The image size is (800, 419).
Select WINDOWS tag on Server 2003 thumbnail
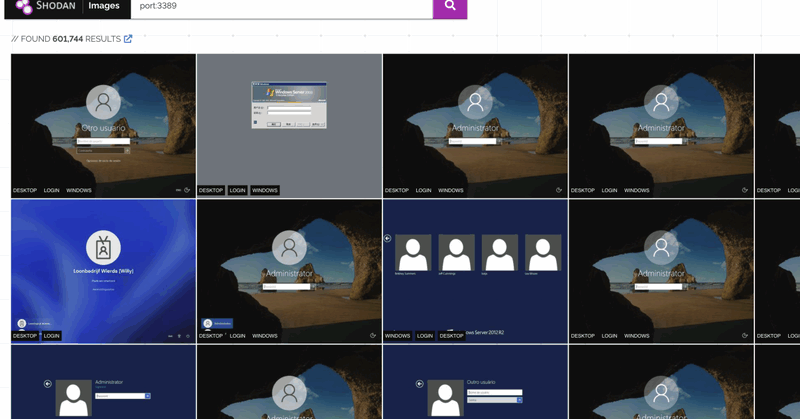pos(265,190)
